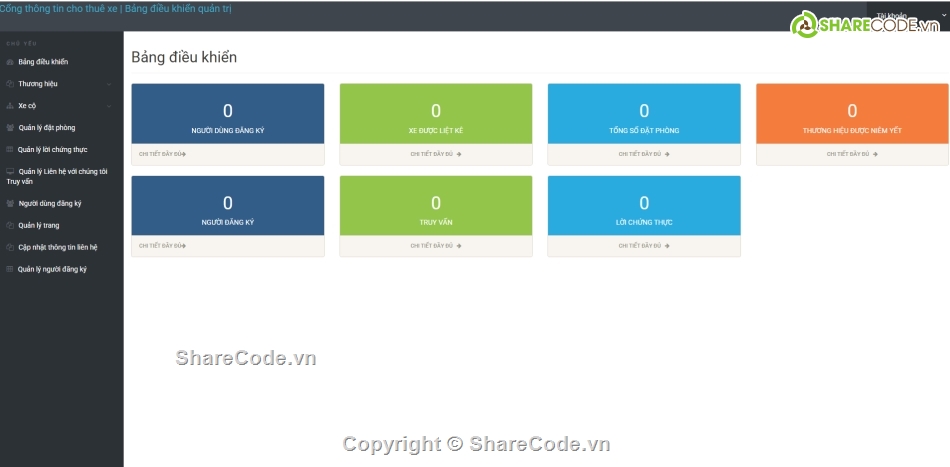This screenshot has height=467, width=950.
Task: Click the 0 count in orange Thương hiệu card
Action: [852, 111]
